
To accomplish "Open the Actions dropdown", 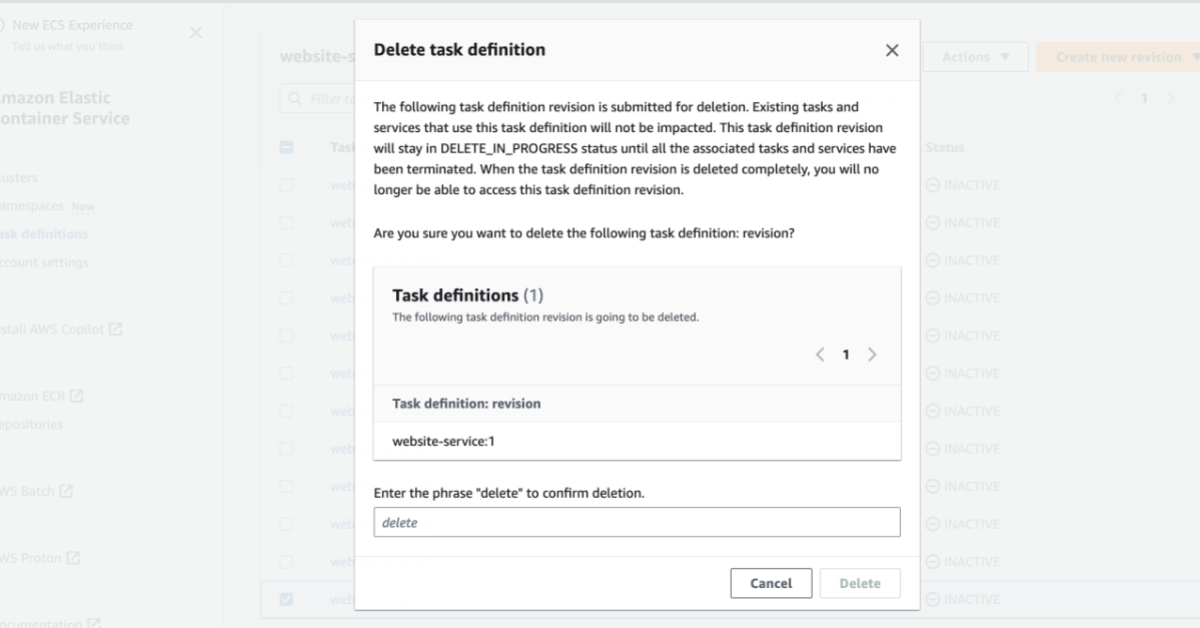I will [x=975, y=57].
